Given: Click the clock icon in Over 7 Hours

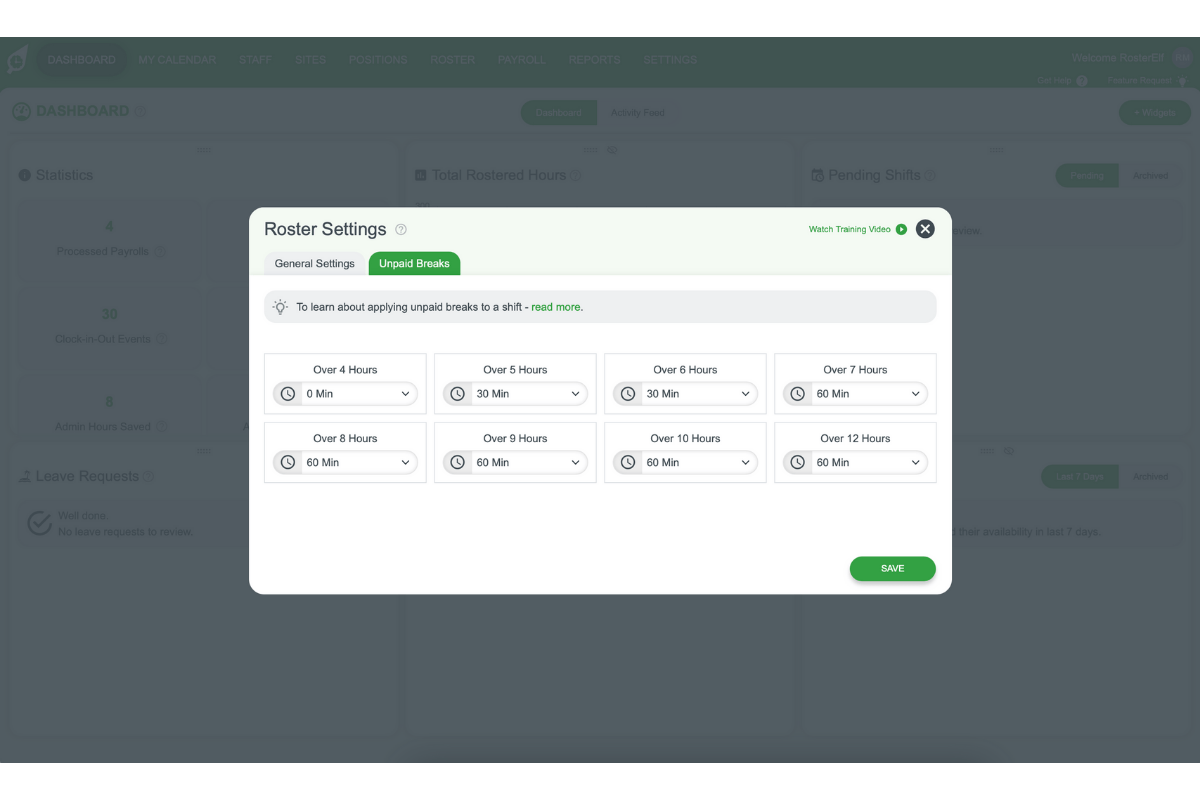Looking at the screenshot, I should (x=798, y=394).
